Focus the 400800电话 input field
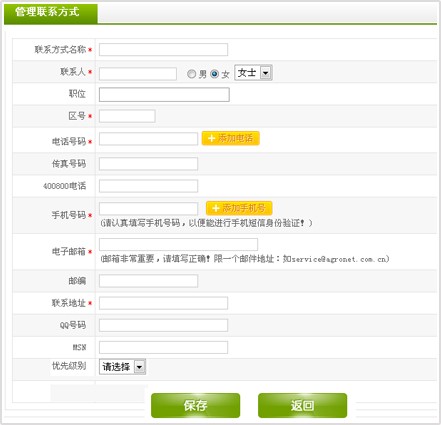 pyautogui.click(x=148, y=186)
